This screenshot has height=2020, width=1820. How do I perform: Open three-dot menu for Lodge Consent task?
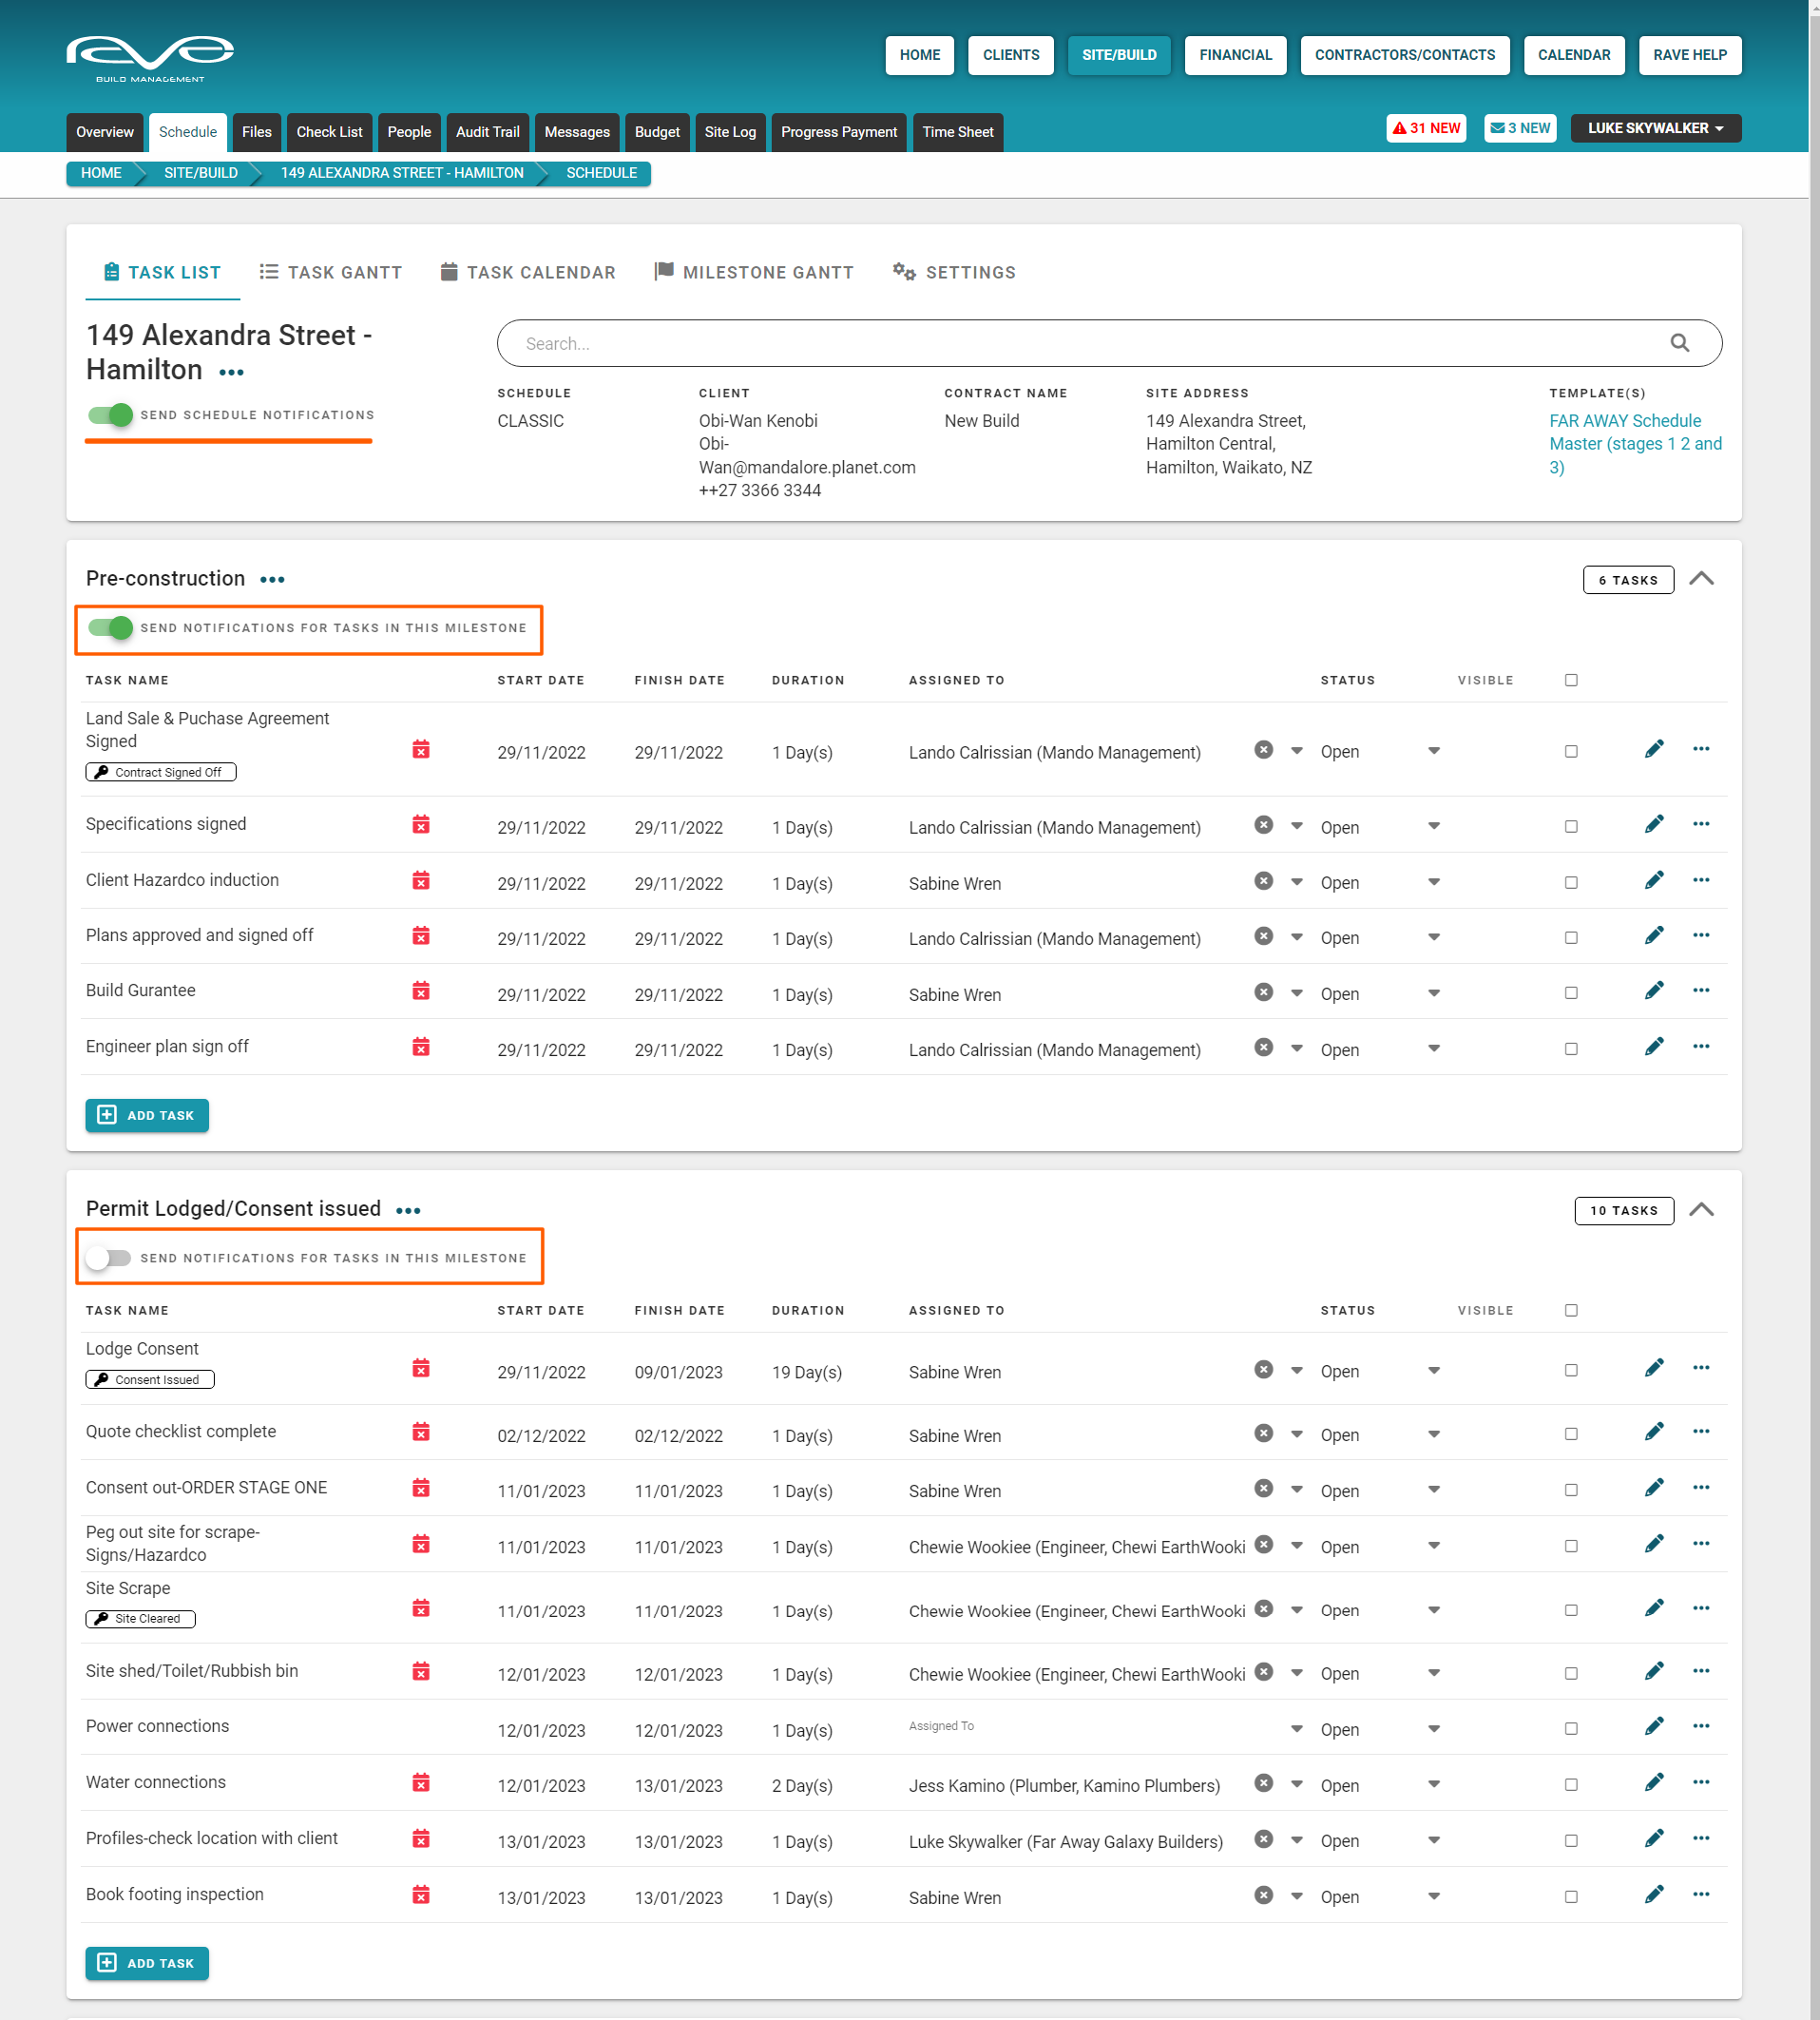pyautogui.click(x=1701, y=1368)
